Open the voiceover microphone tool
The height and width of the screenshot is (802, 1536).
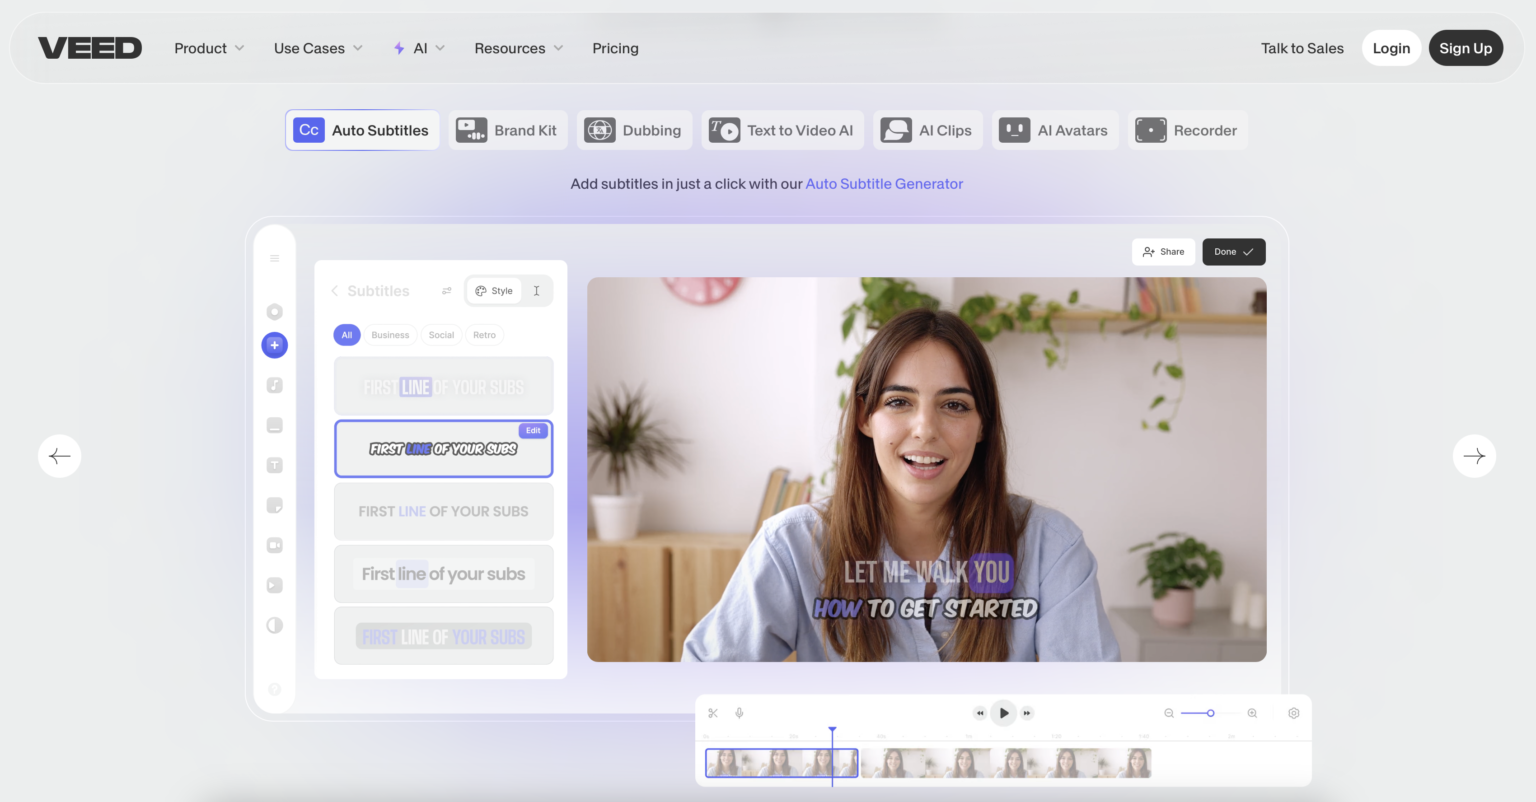pyautogui.click(x=739, y=713)
